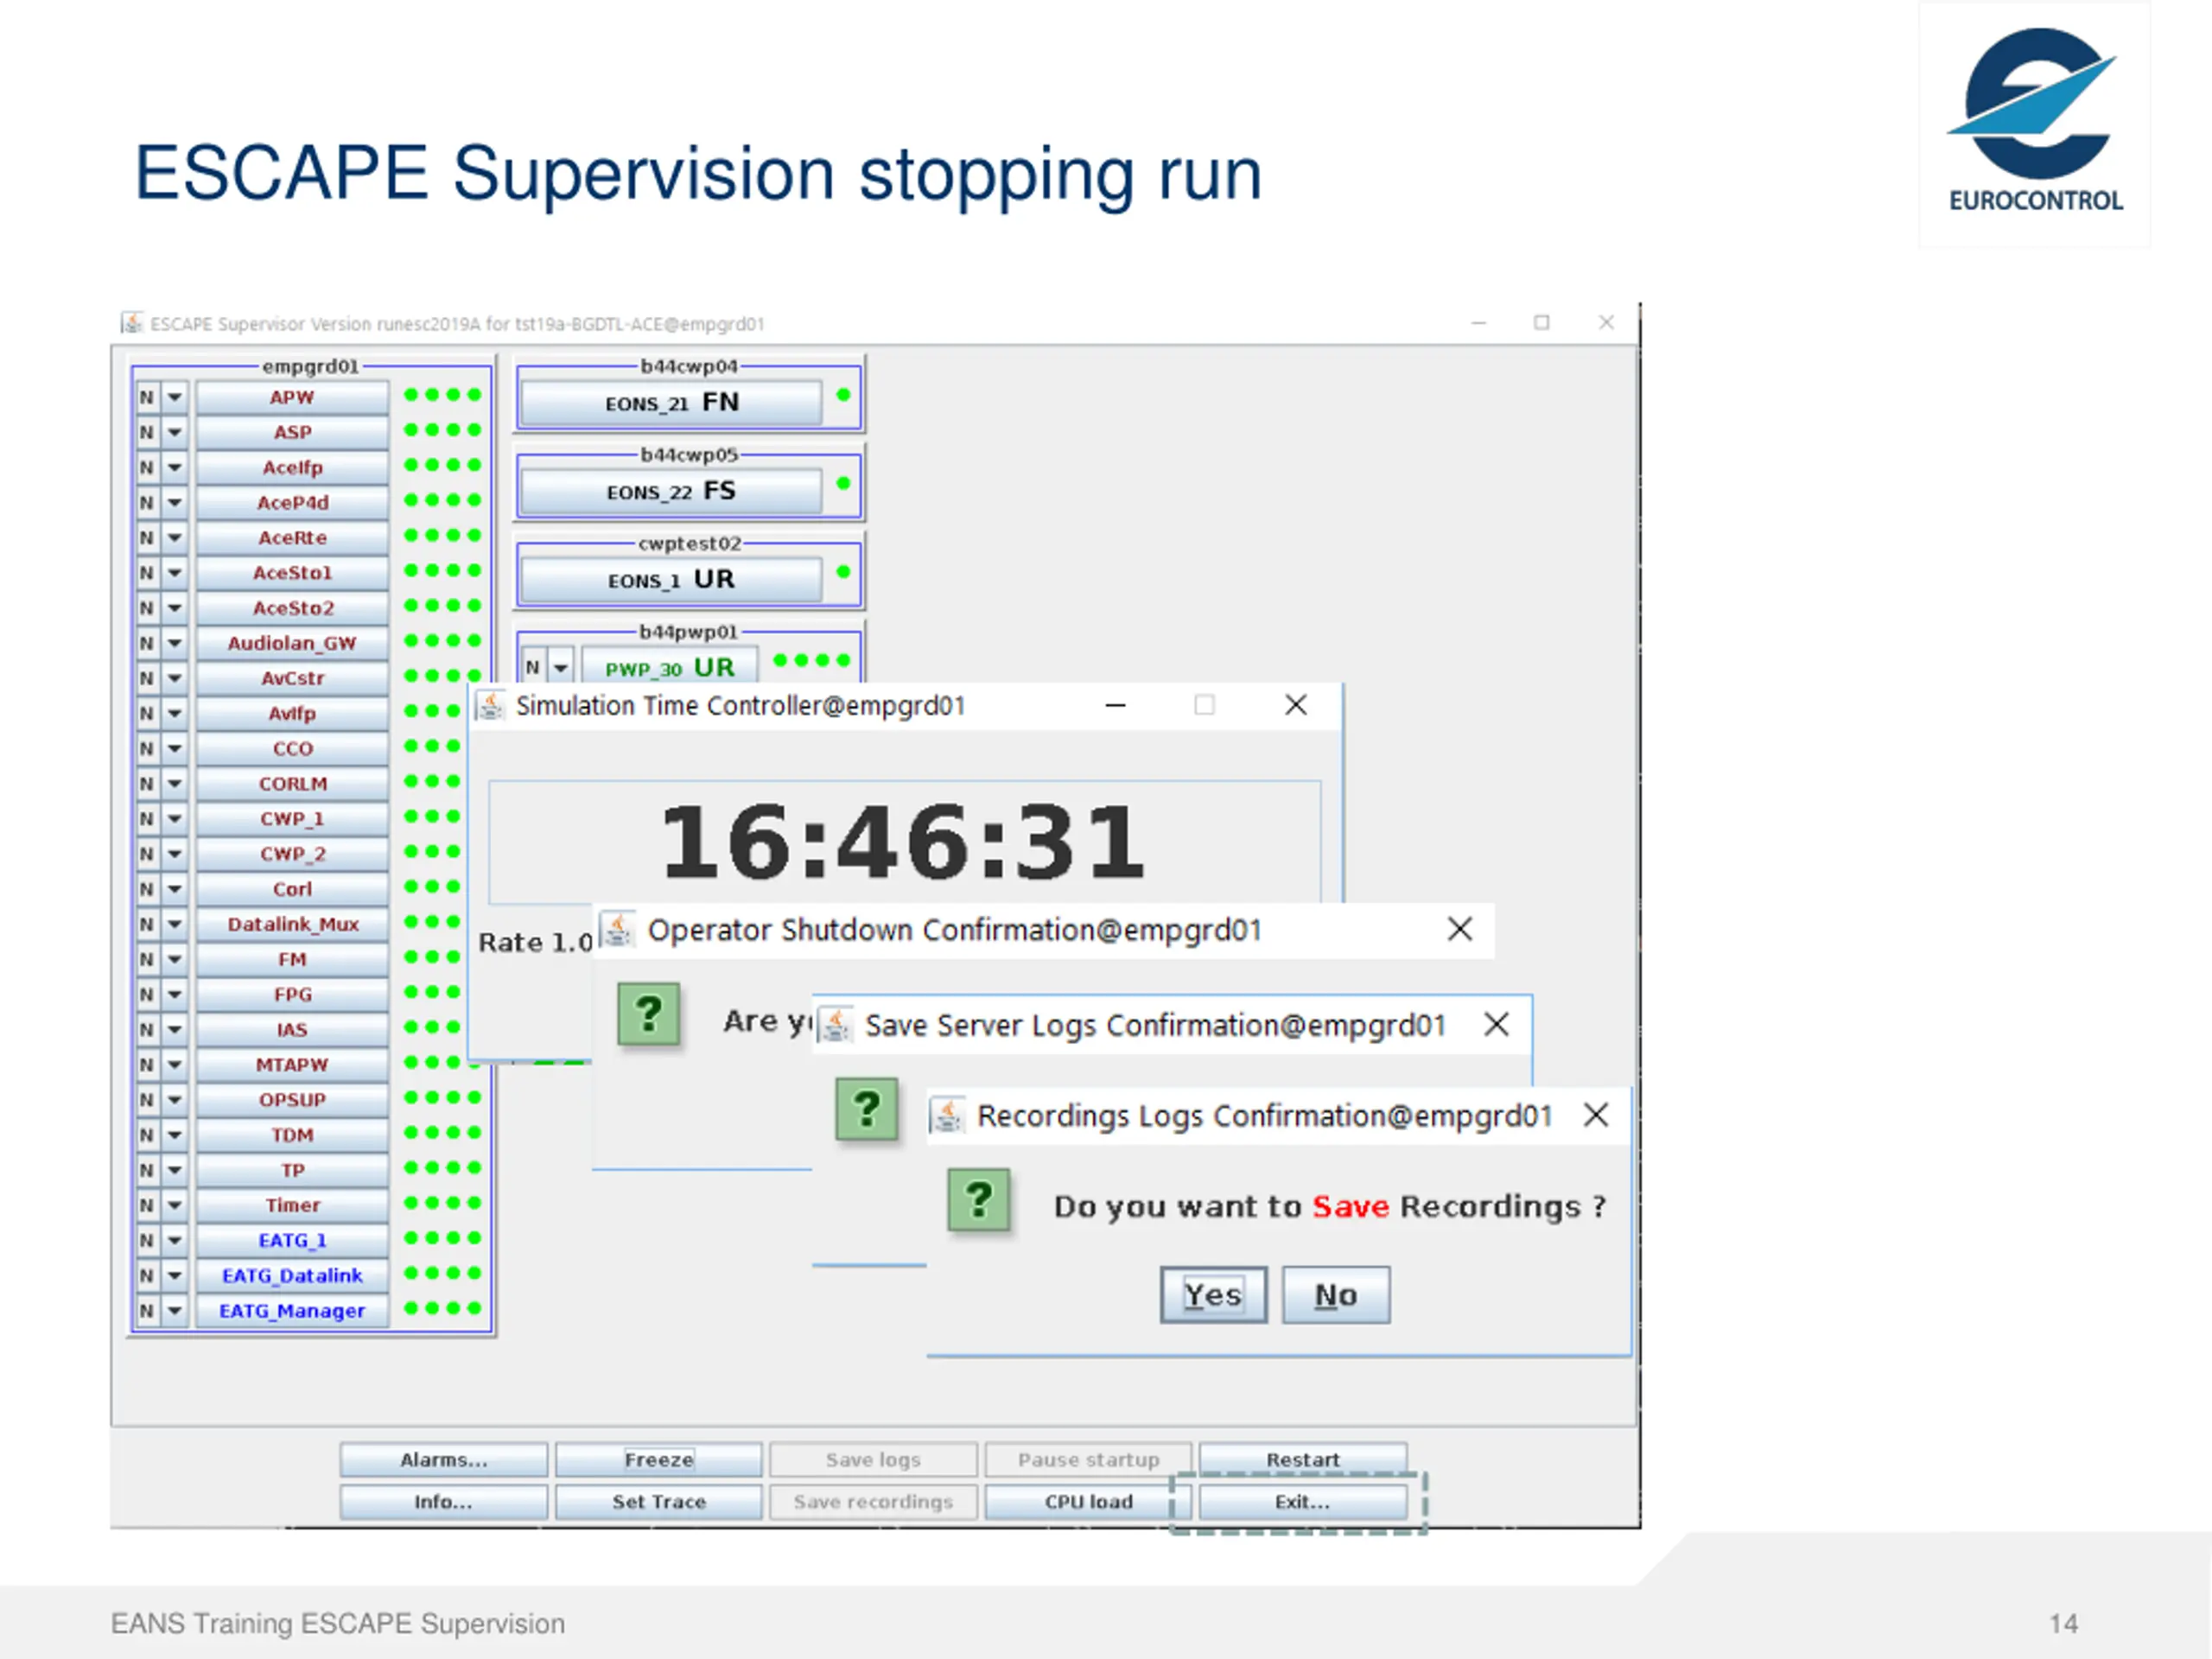Open the dropdown next to AceRte

[x=175, y=537]
